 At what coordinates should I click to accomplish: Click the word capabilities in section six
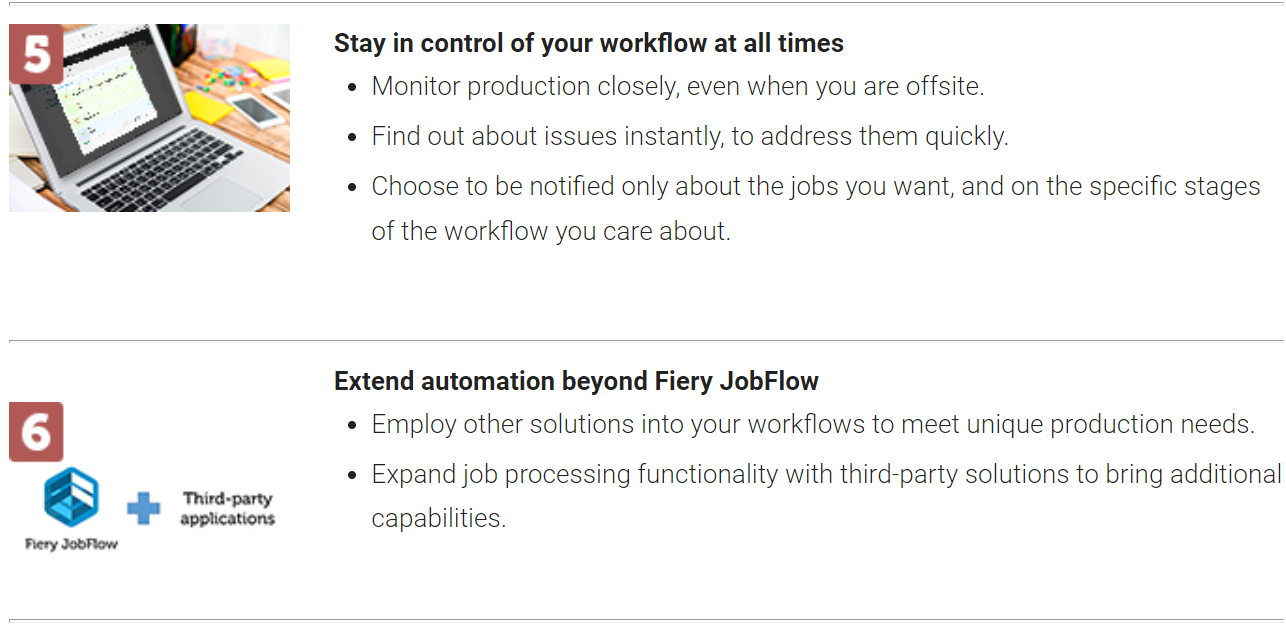pos(439,518)
